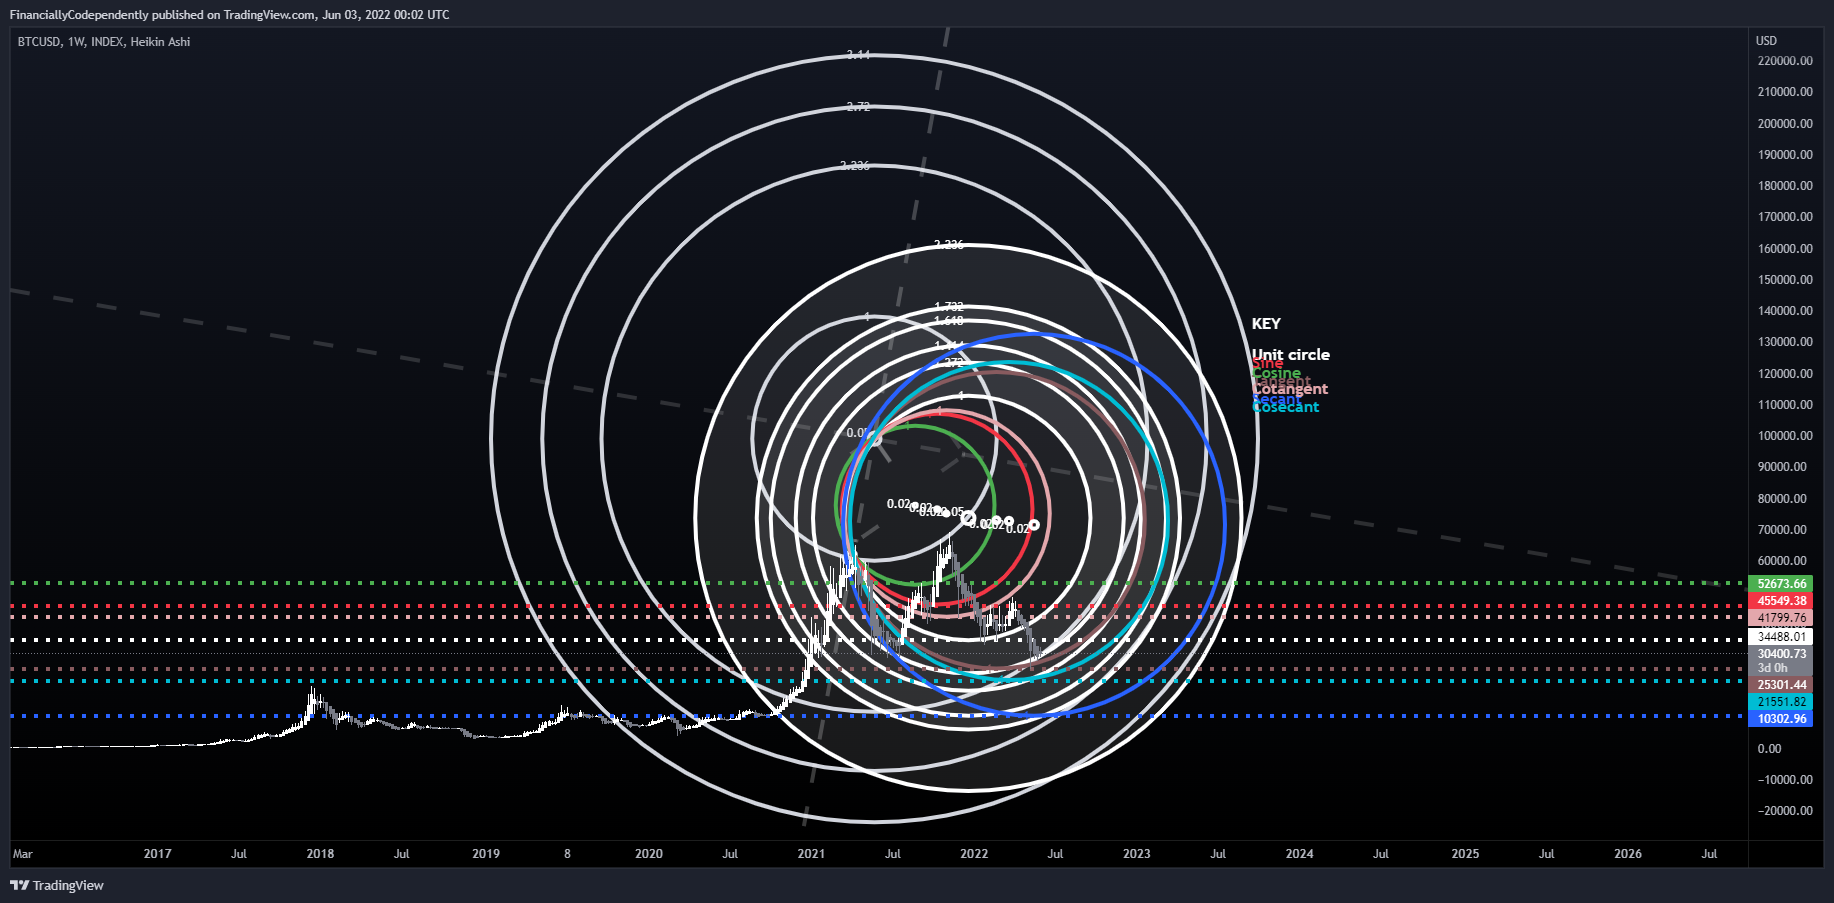The width and height of the screenshot is (1834, 903).
Task: Select the USD currency label on price axis
Action: tap(1767, 41)
